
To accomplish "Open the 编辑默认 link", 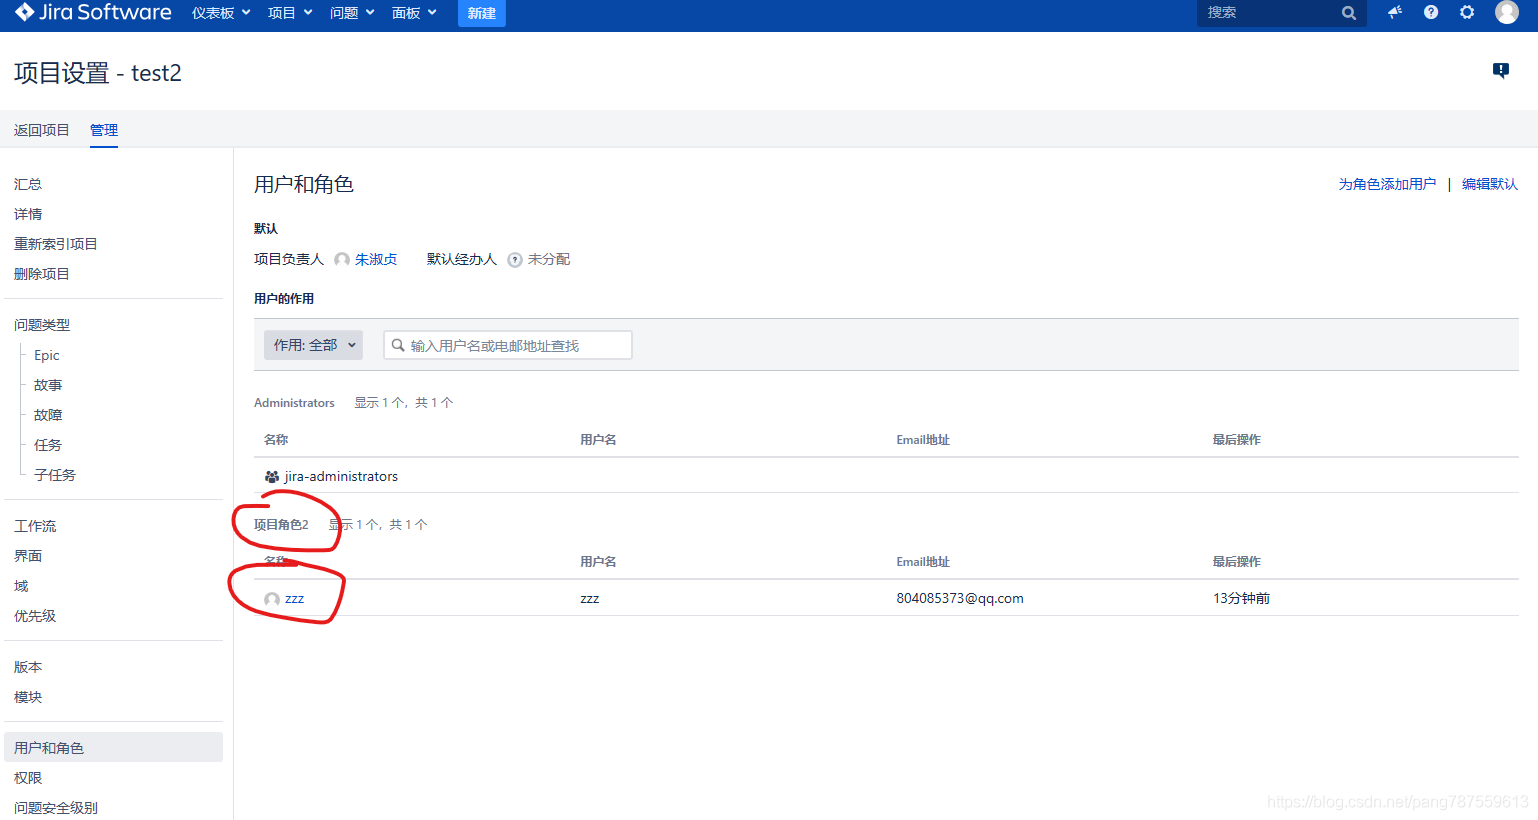I will coord(1490,184).
